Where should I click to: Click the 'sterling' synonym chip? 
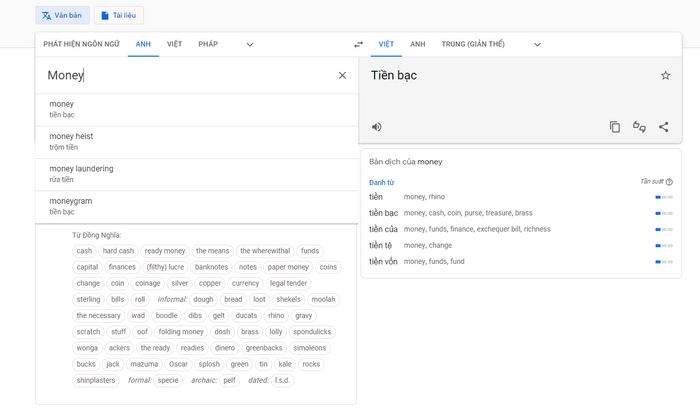tap(88, 299)
